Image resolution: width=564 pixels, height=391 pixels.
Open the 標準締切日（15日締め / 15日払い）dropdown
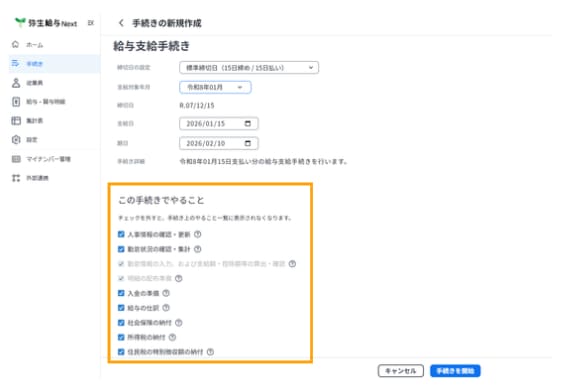[x=249, y=68]
